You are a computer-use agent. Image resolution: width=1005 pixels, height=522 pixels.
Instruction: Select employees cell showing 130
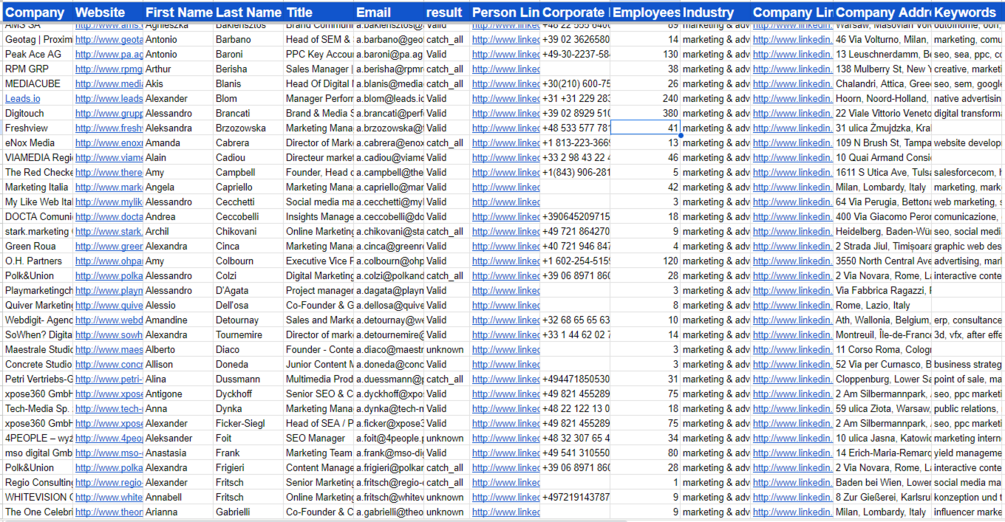click(x=645, y=54)
